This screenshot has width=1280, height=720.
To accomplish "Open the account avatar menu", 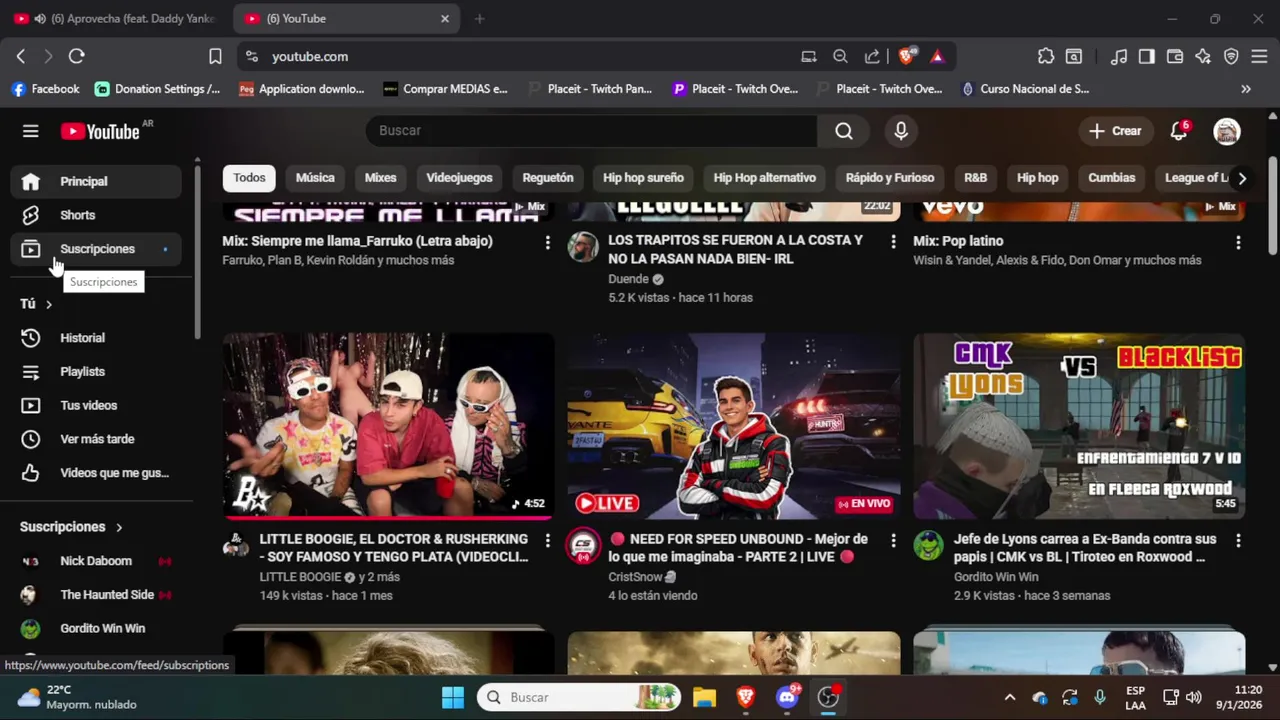I will [x=1227, y=131].
